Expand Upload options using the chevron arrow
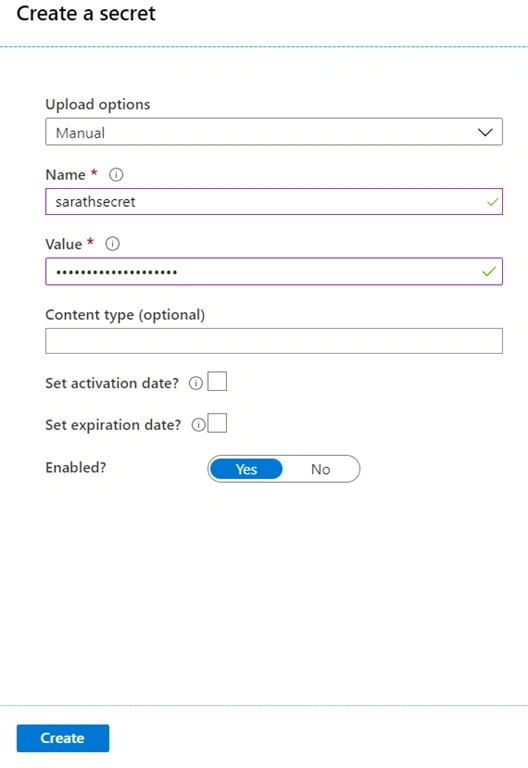The image size is (528, 768). coord(485,132)
